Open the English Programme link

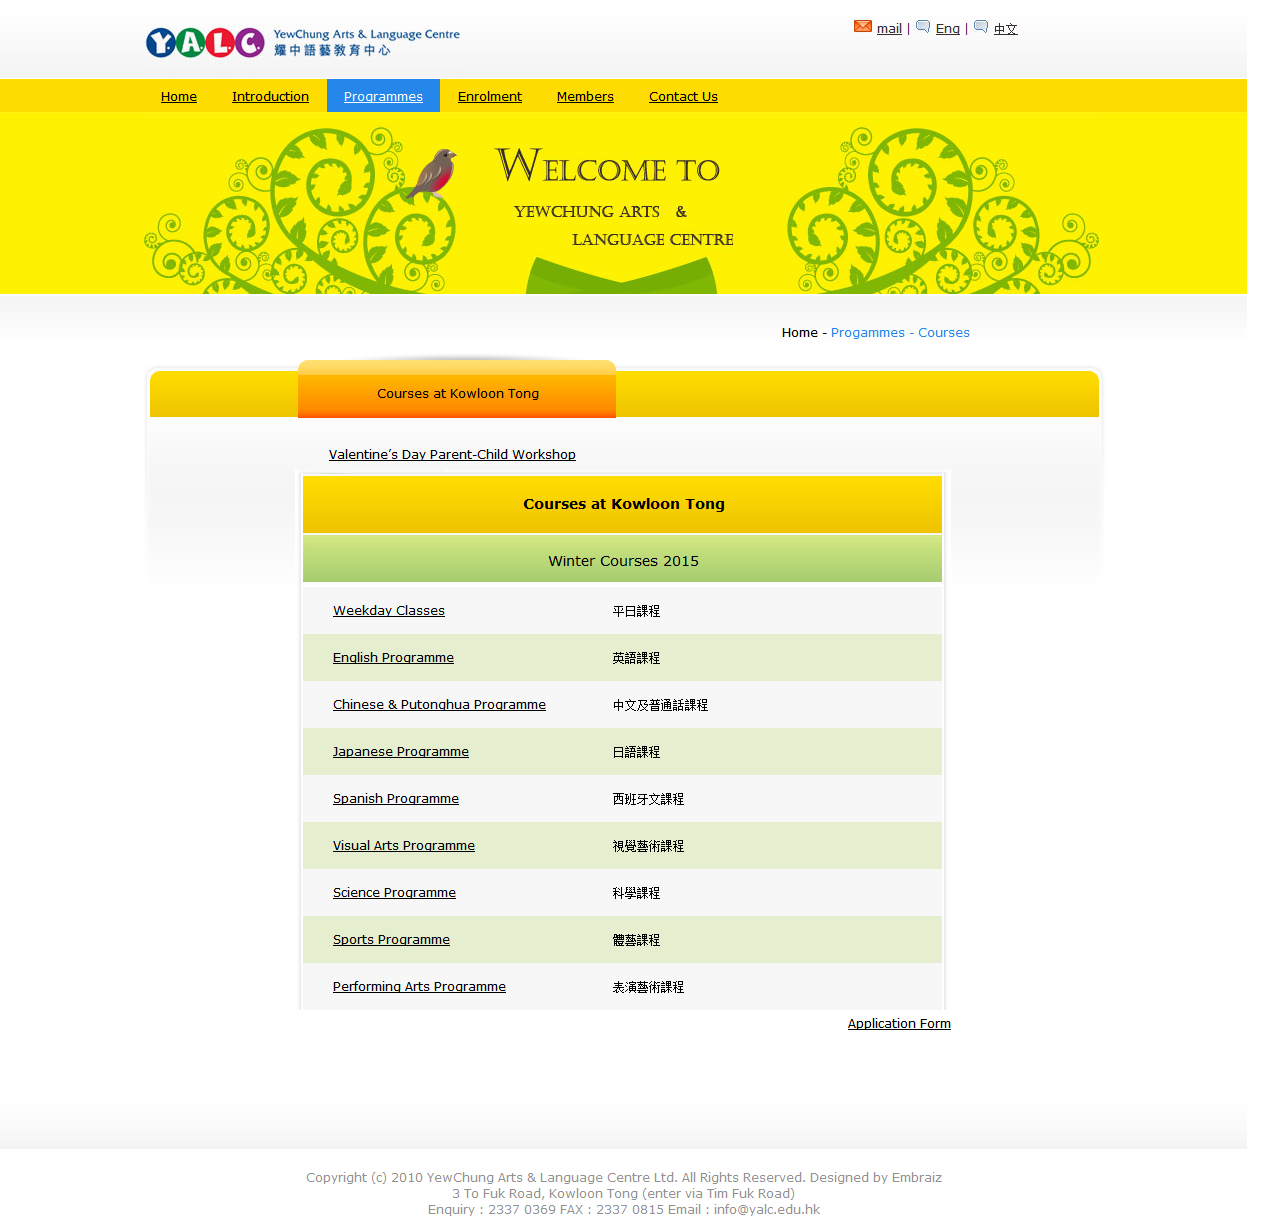tap(393, 658)
